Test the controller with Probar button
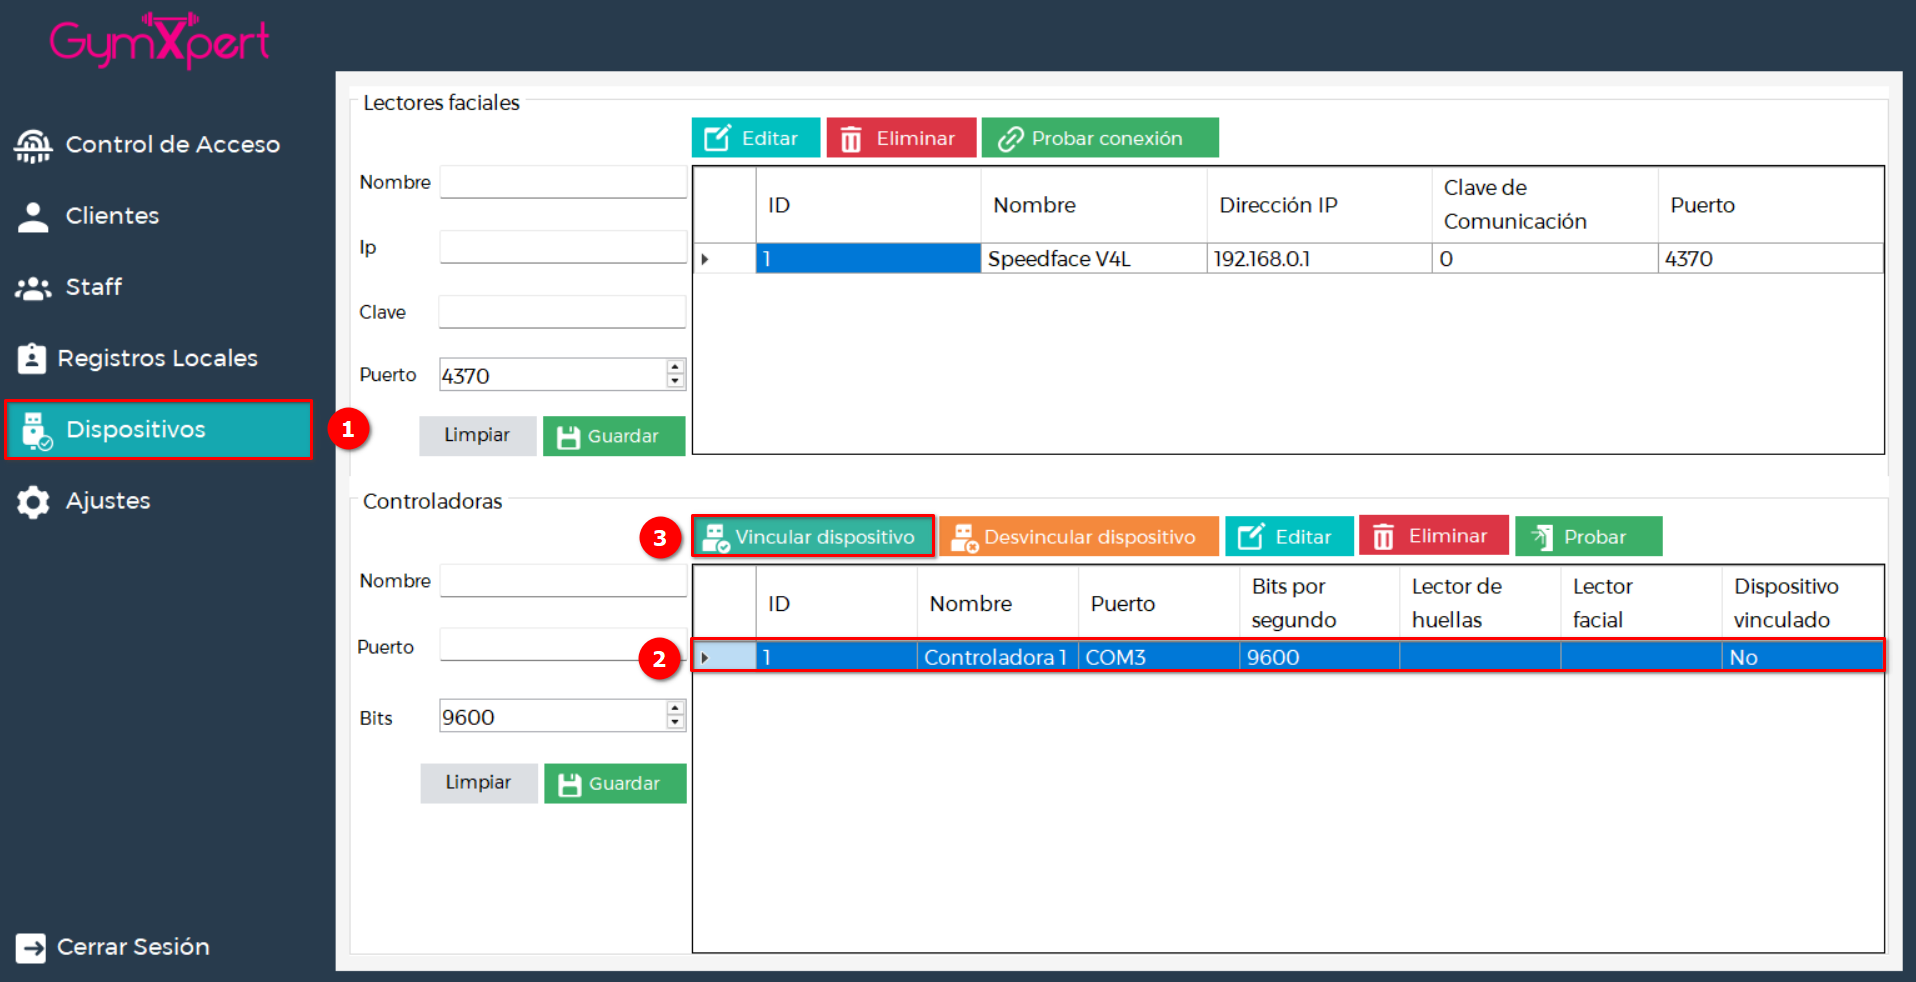The height and width of the screenshot is (982, 1916). pos(1588,537)
